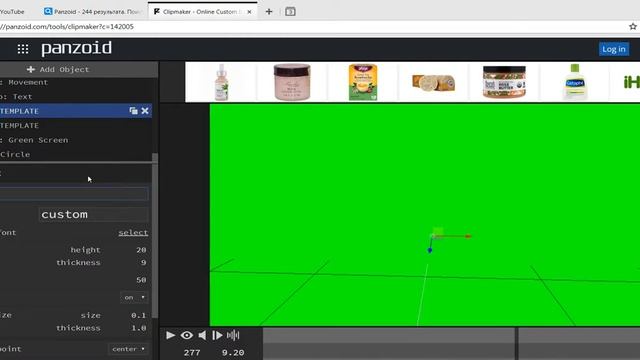Click the red axis handle in the viewport

coord(468,236)
